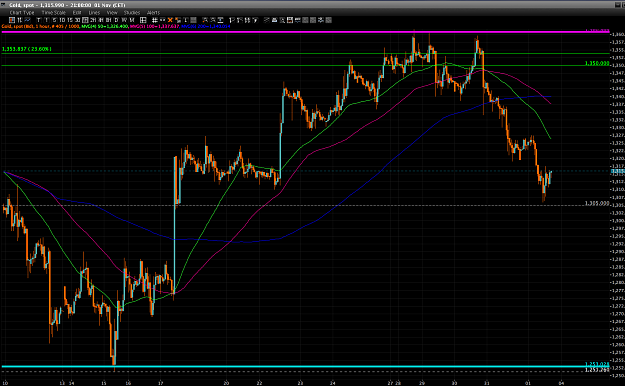The width and height of the screenshot is (625, 386).
Task: Select the cyan horizontal support line at bottom
Action: point(305,366)
